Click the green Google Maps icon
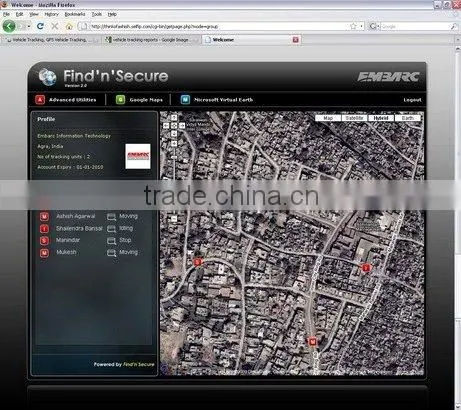 pos(120,100)
